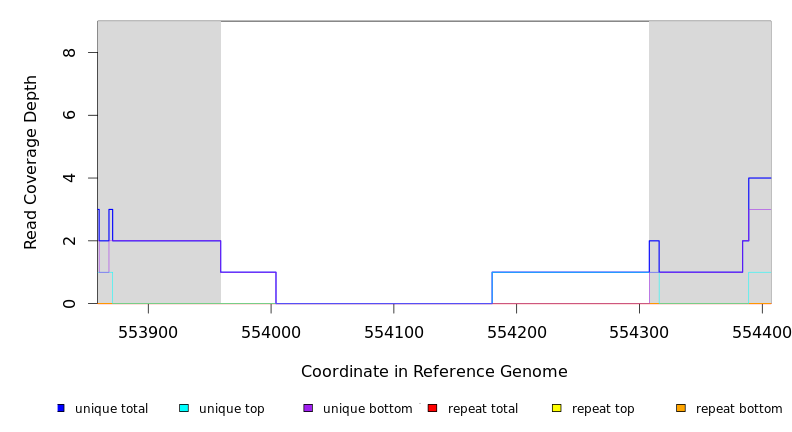
Task: Click the x-axis tick label 553900
Action: 148,332
